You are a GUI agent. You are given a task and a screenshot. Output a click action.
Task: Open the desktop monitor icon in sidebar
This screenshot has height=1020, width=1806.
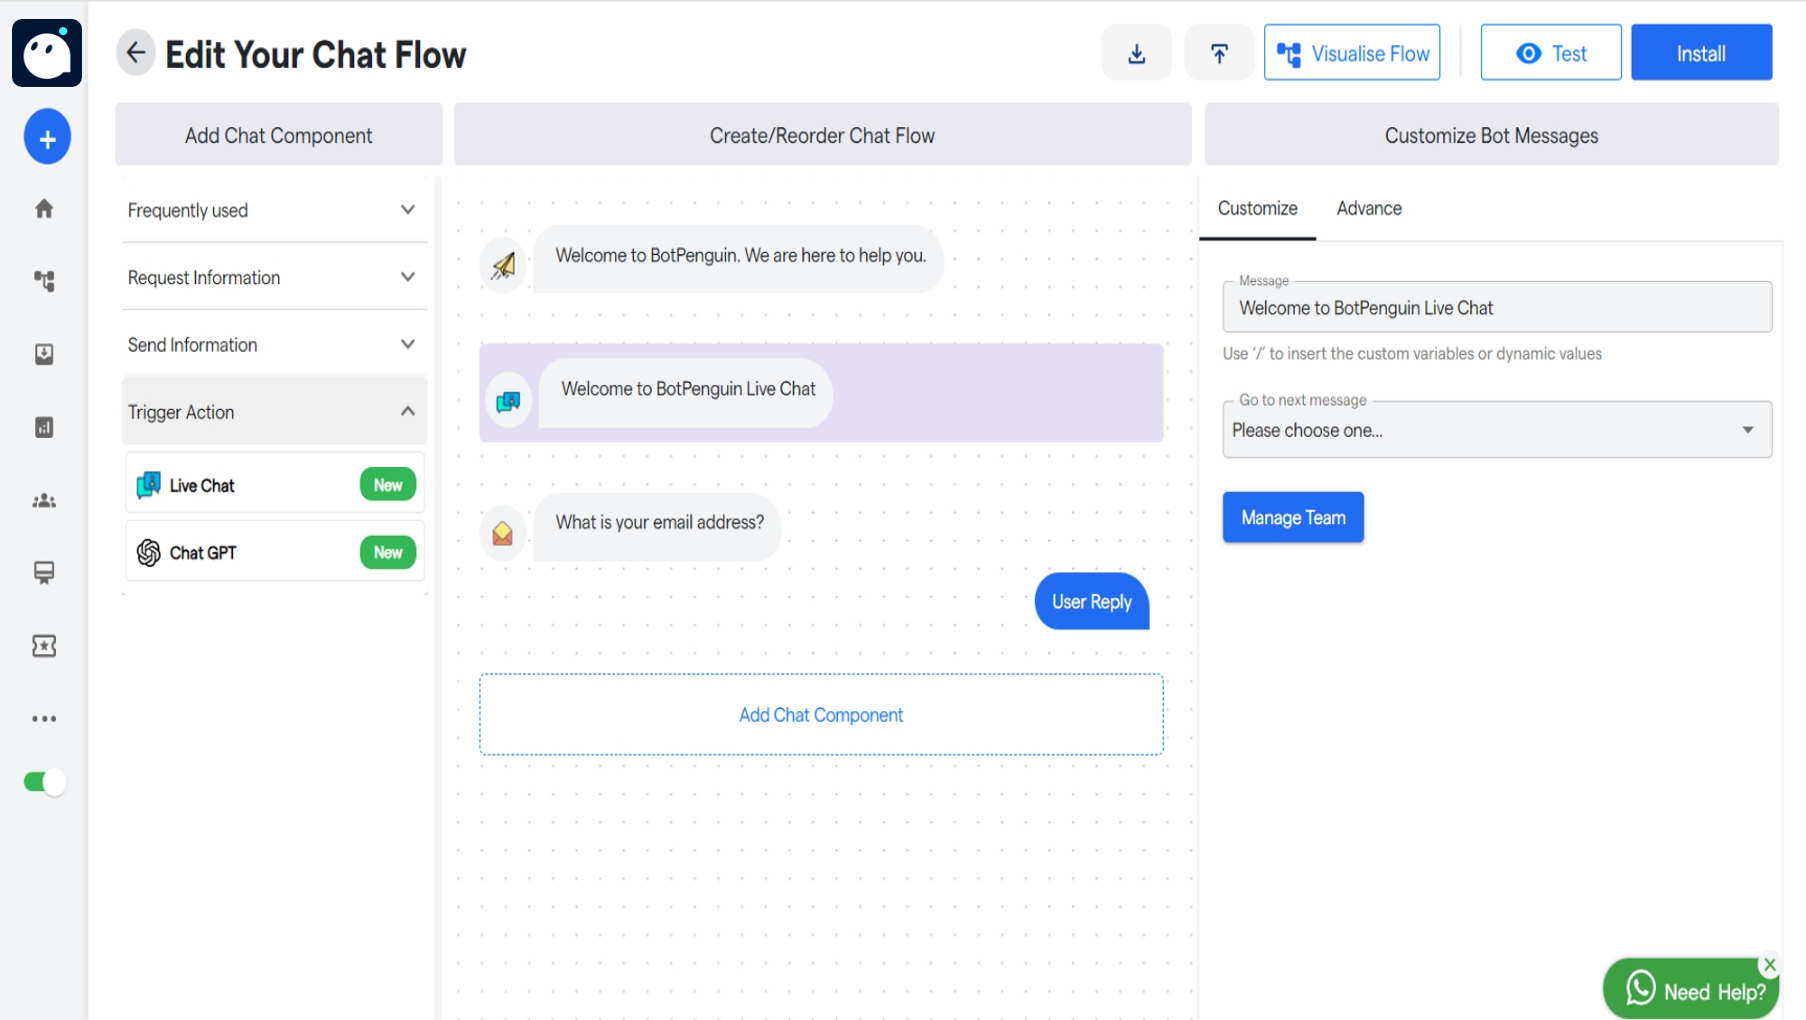click(x=44, y=572)
